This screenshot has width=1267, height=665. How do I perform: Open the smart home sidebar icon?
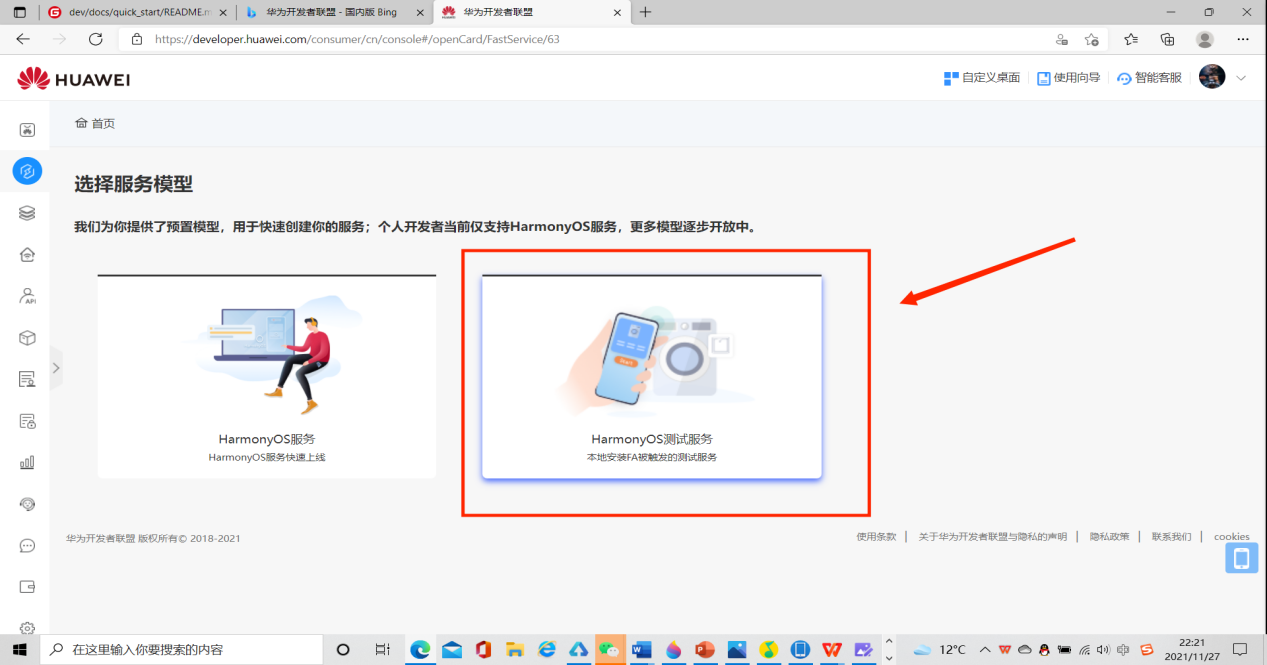point(28,254)
